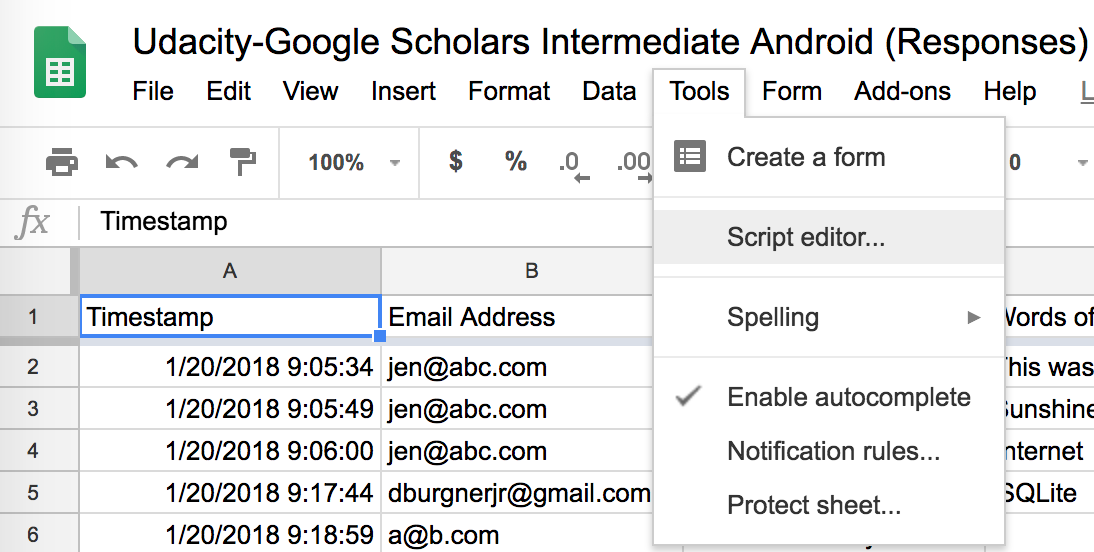Select Create a form menu entry
The width and height of the screenshot is (1094, 552).
point(806,157)
